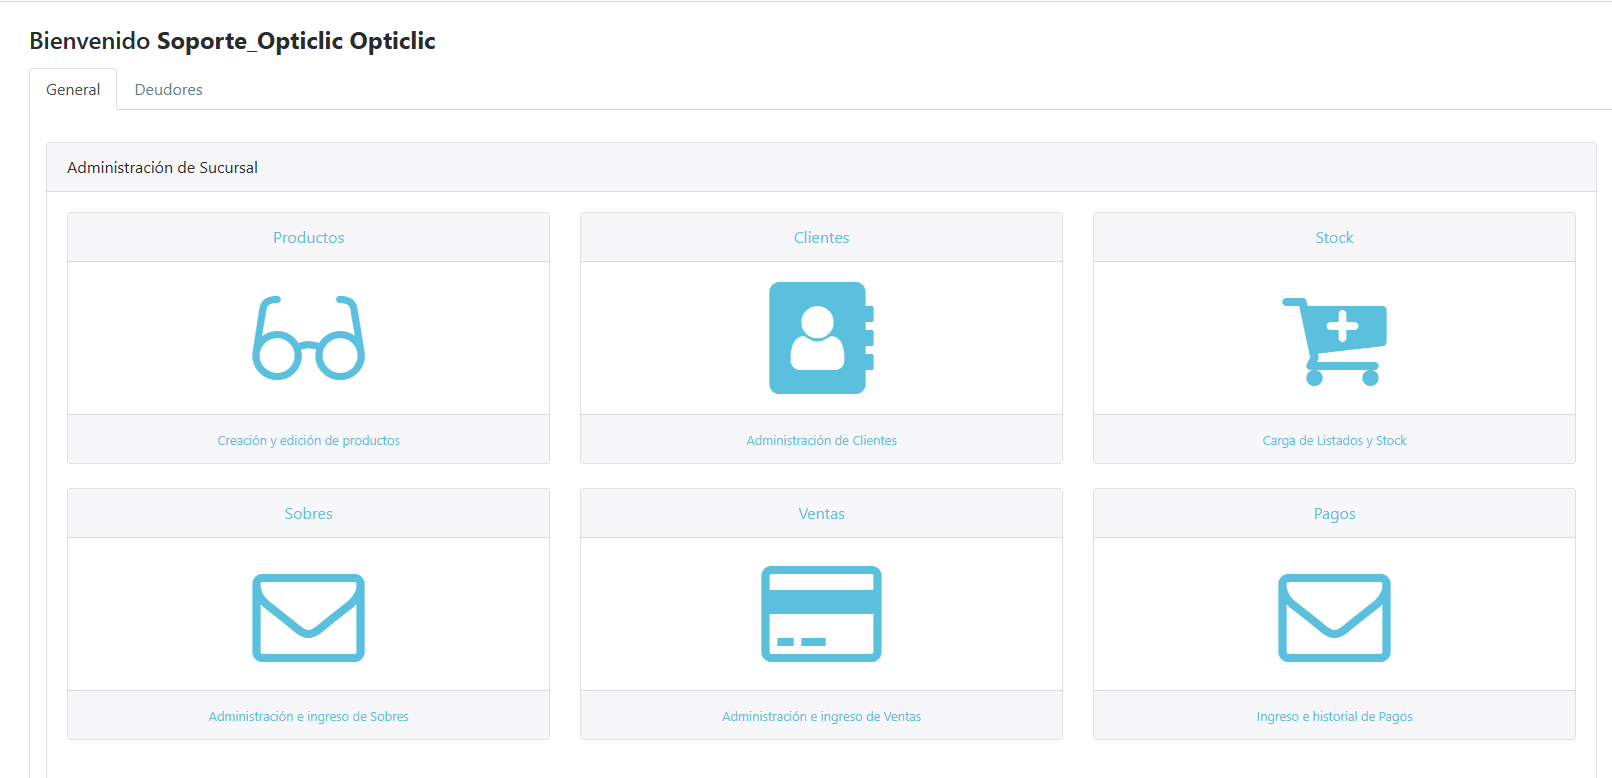The height and width of the screenshot is (778, 1612).
Task: Open the Clientes address book icon
Action: coord(821,338)
